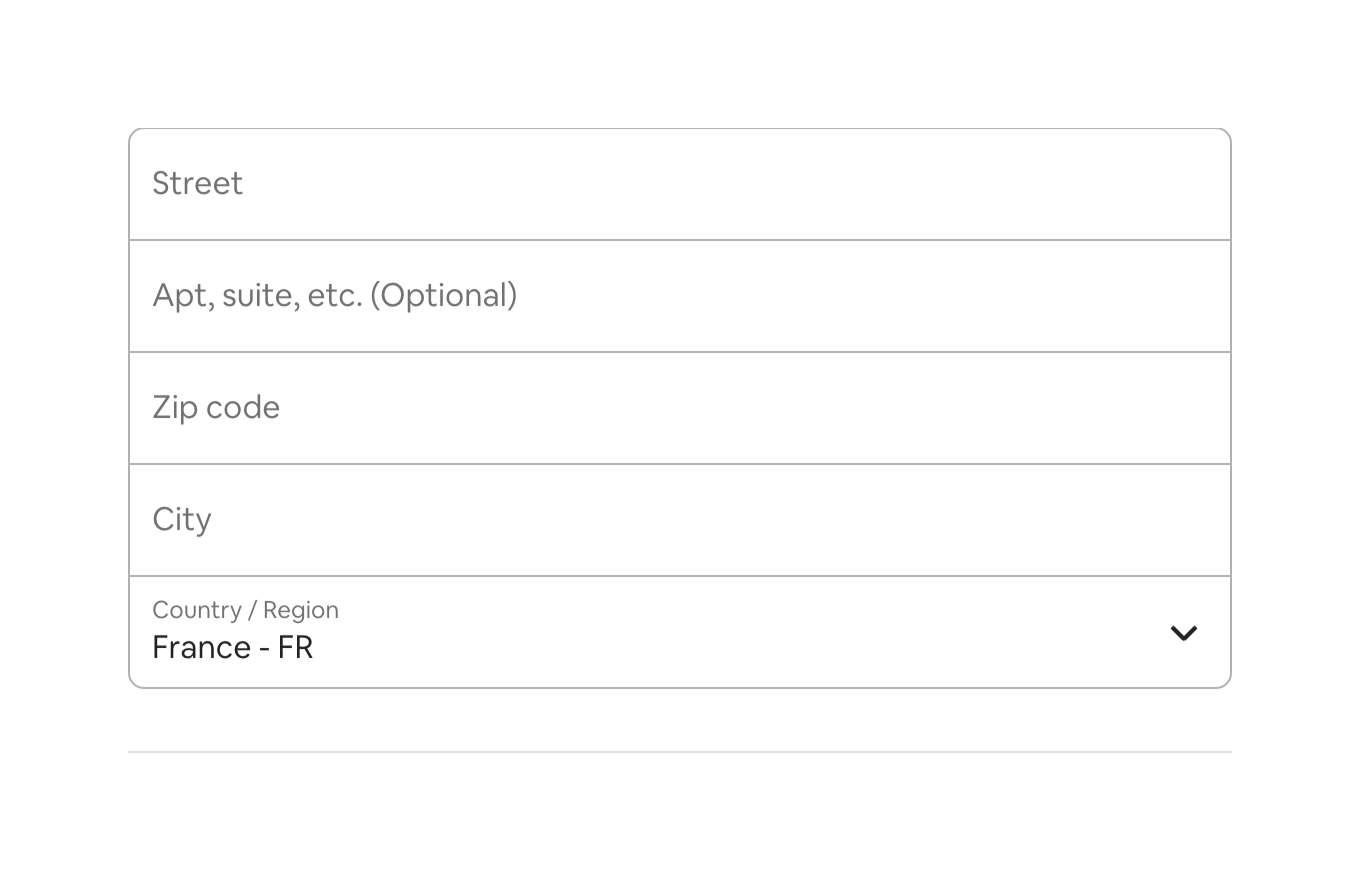Click the chevron arrow in Country dropdown
1360x882 pixels.
1183,633
